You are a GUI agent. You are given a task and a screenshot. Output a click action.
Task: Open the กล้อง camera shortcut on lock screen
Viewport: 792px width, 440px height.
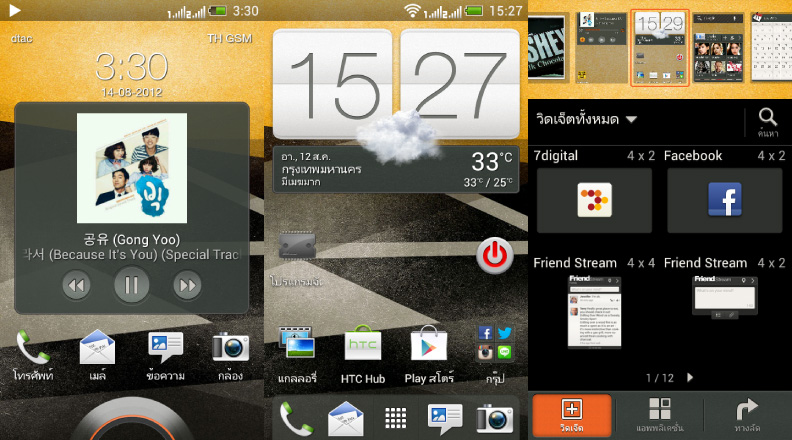click(231, 355)
